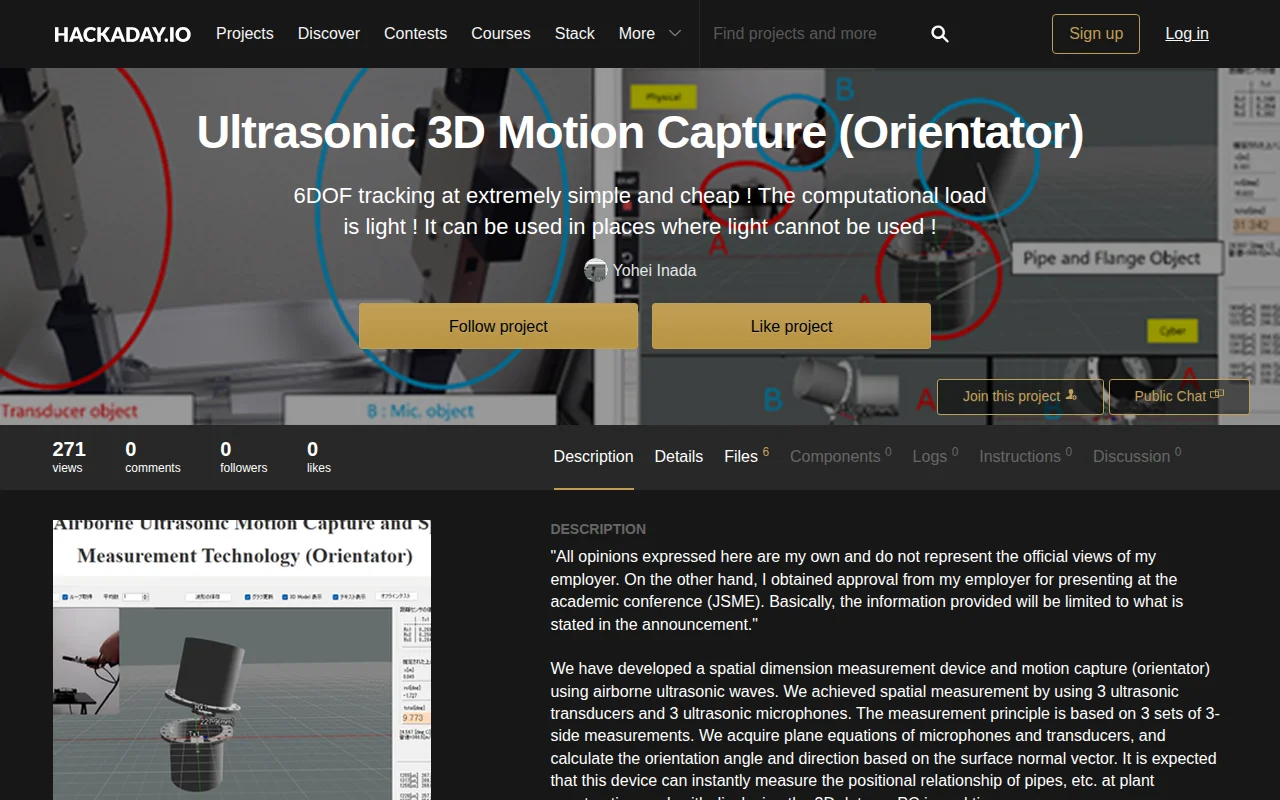Open the Components tab
This screenshot has height=800, width=1280.
[840, 456]
